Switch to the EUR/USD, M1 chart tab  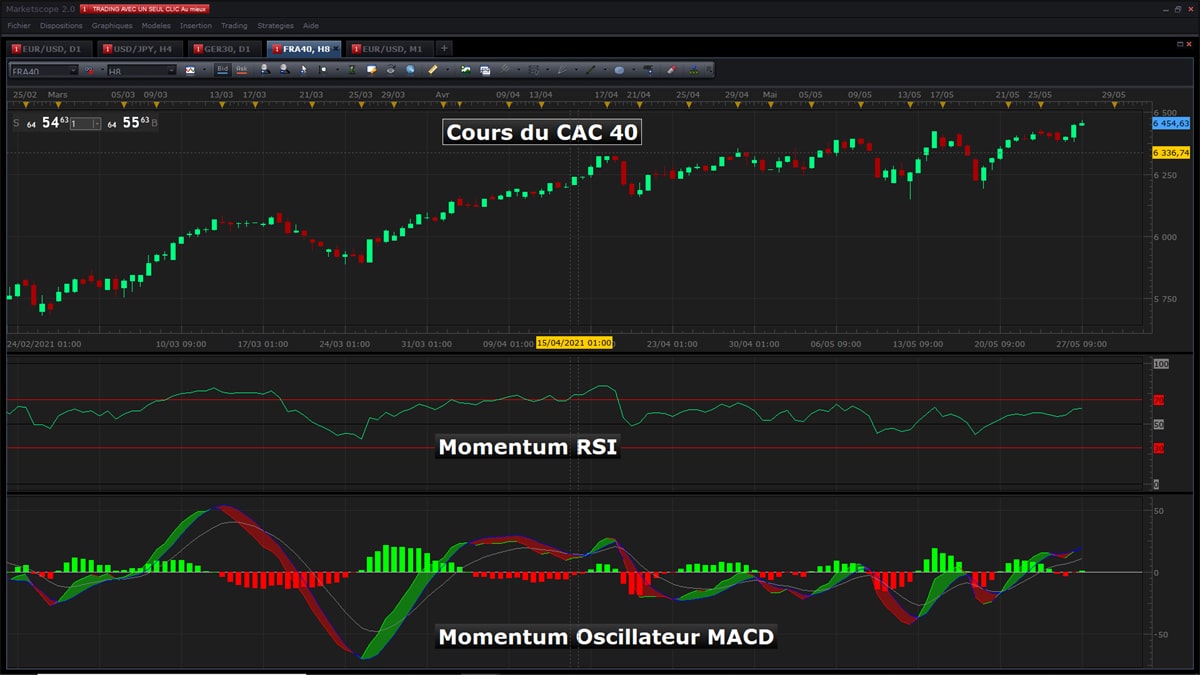pyautogui.click(x=390, y=48)
